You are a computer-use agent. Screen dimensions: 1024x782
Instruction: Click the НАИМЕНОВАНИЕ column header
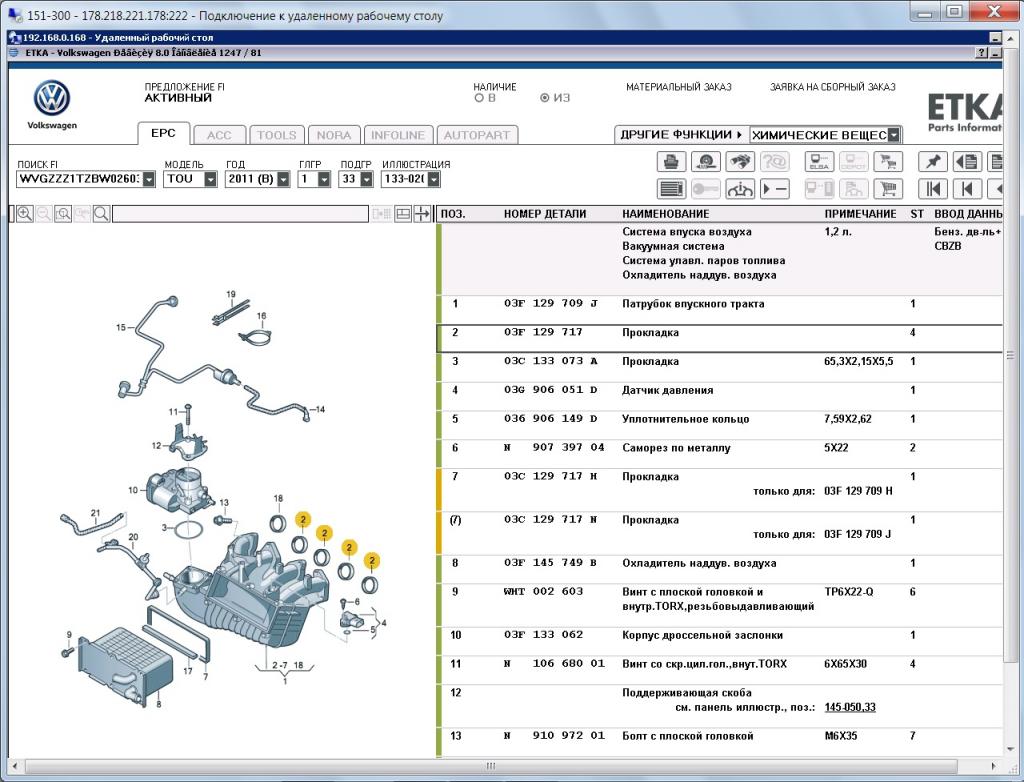[665, 214]
